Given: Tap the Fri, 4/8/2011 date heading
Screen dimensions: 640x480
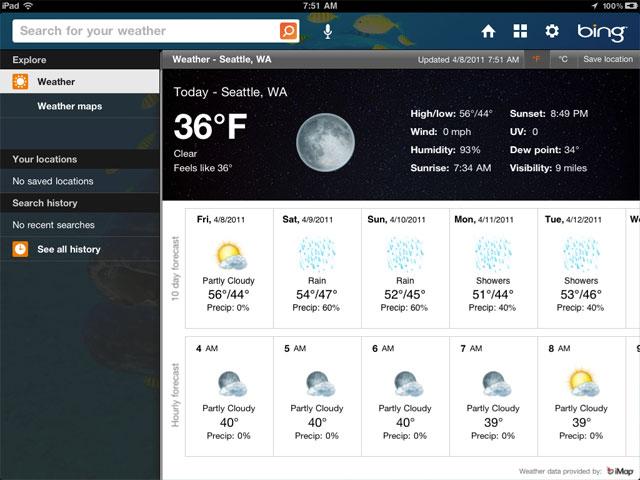Looking at the screenshot, I should click(x=221, y=220).
